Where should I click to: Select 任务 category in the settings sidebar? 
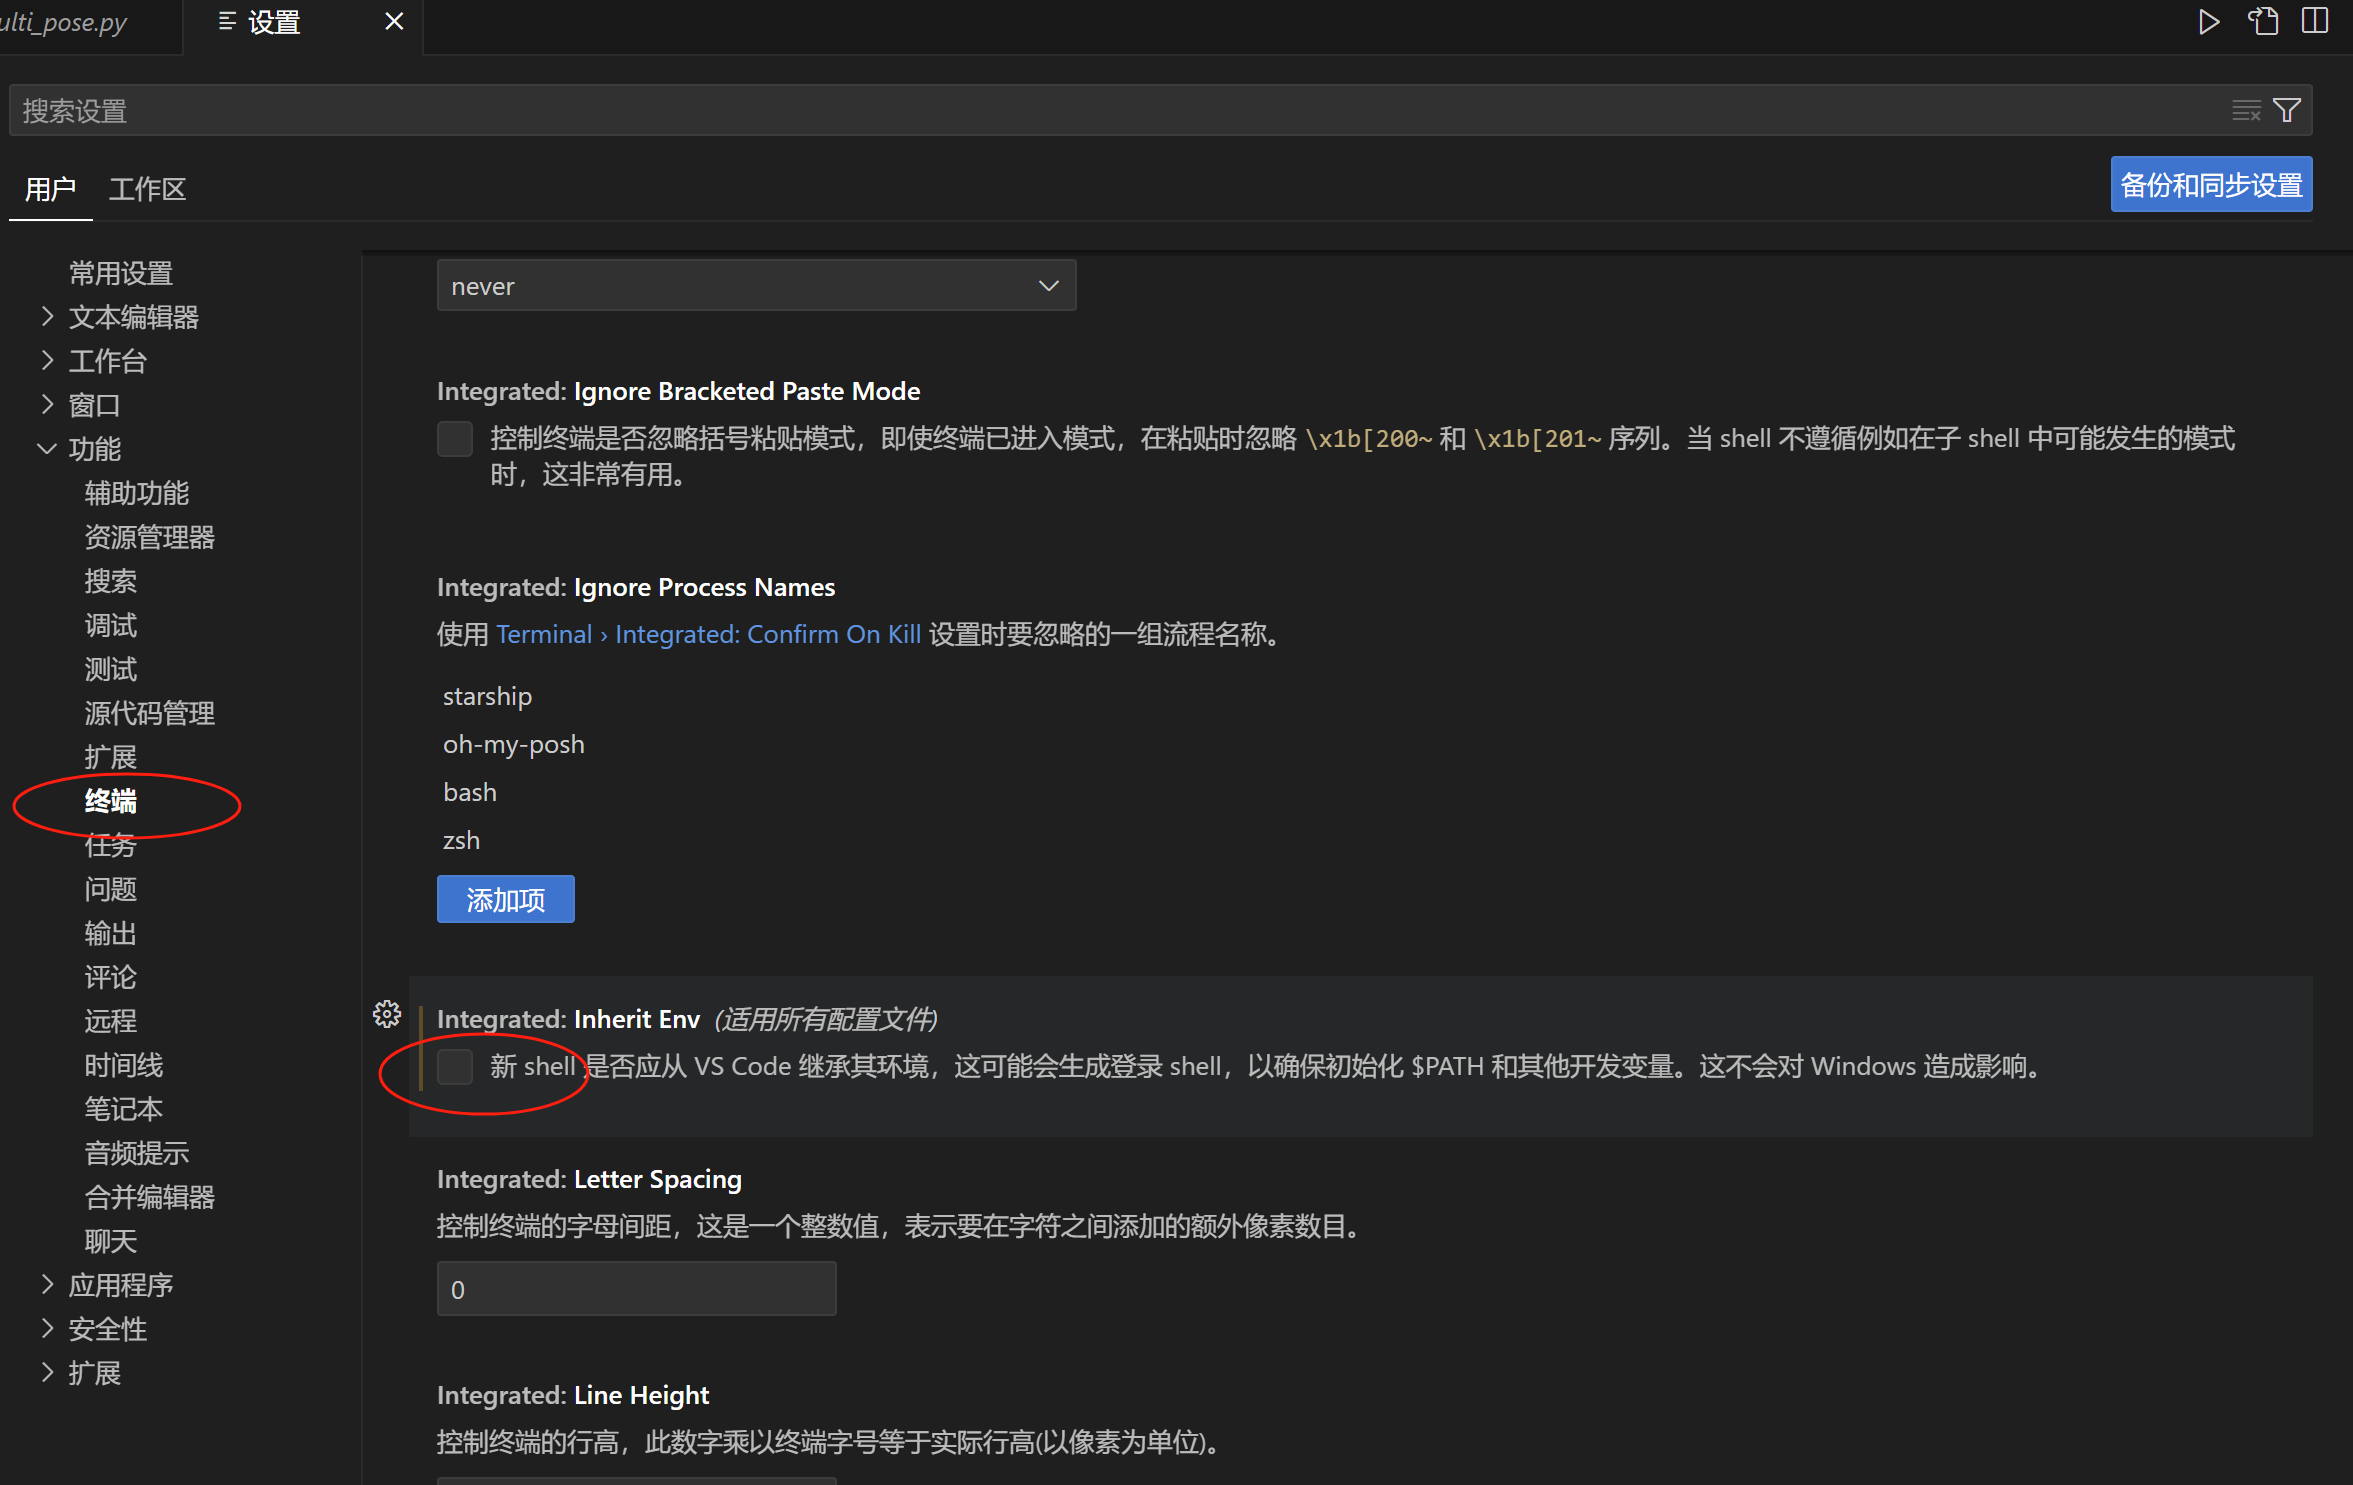point(110,845)
